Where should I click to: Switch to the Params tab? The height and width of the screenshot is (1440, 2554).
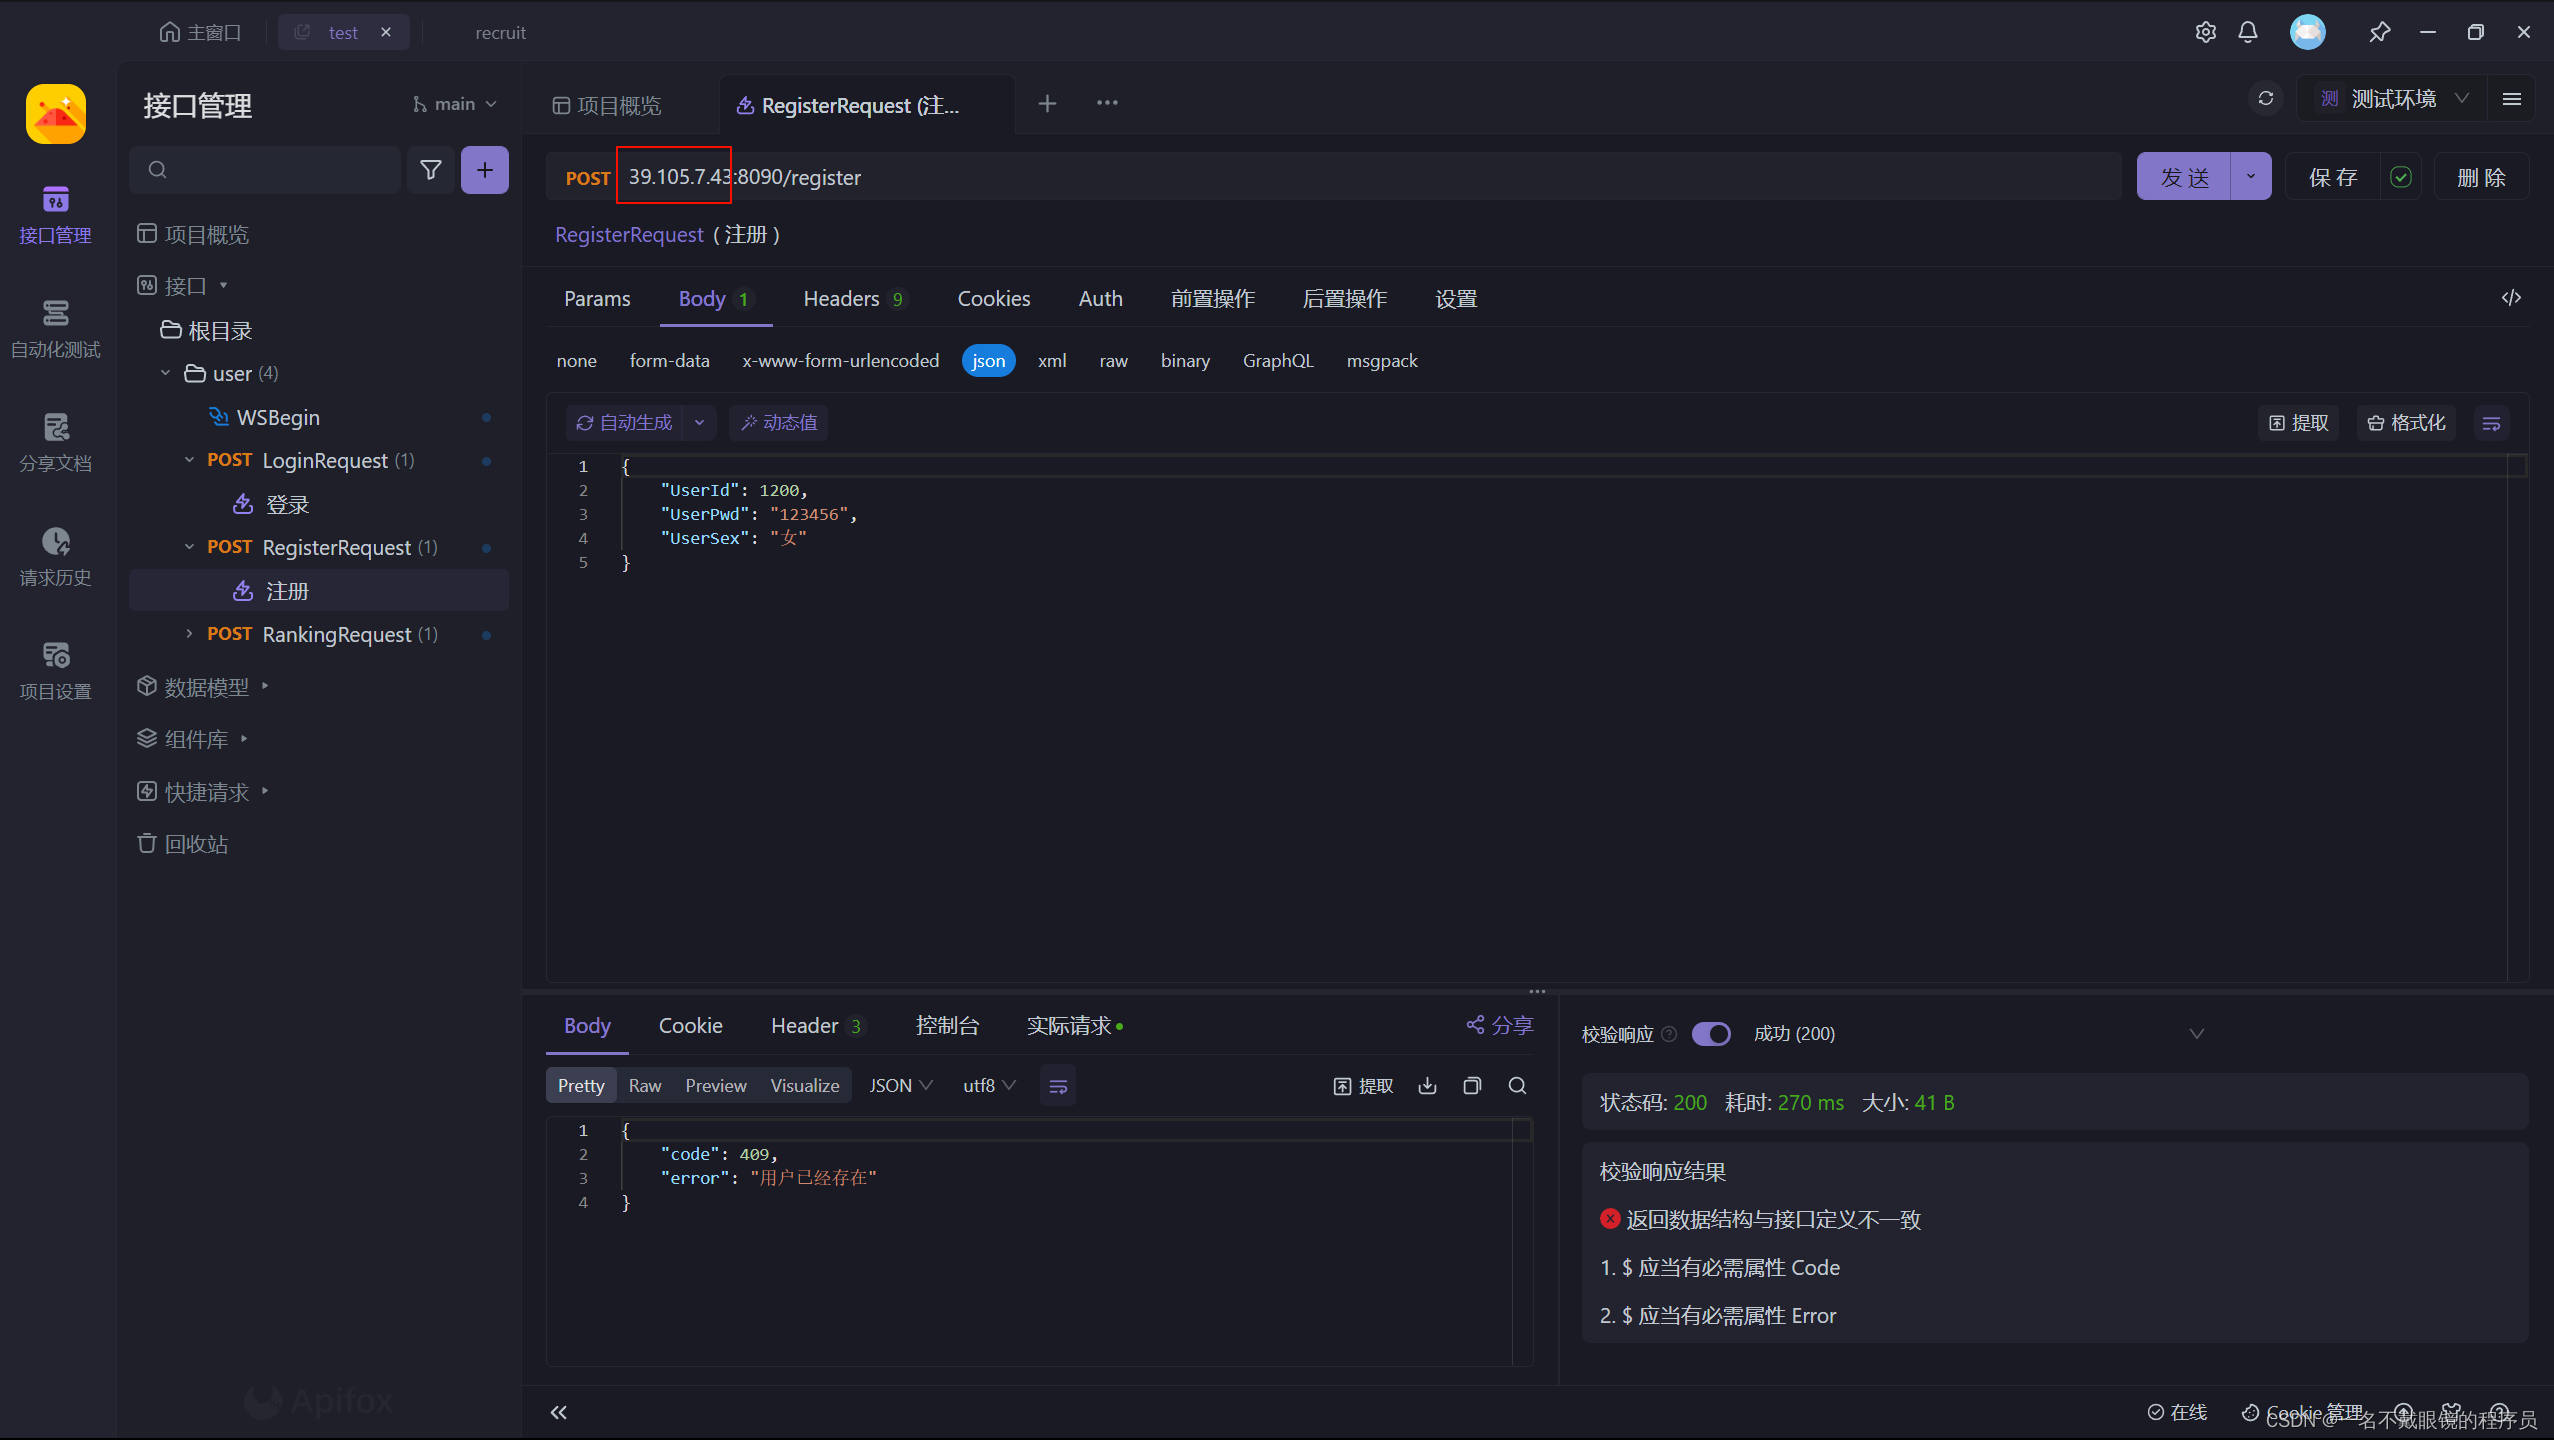coord(597,299)
